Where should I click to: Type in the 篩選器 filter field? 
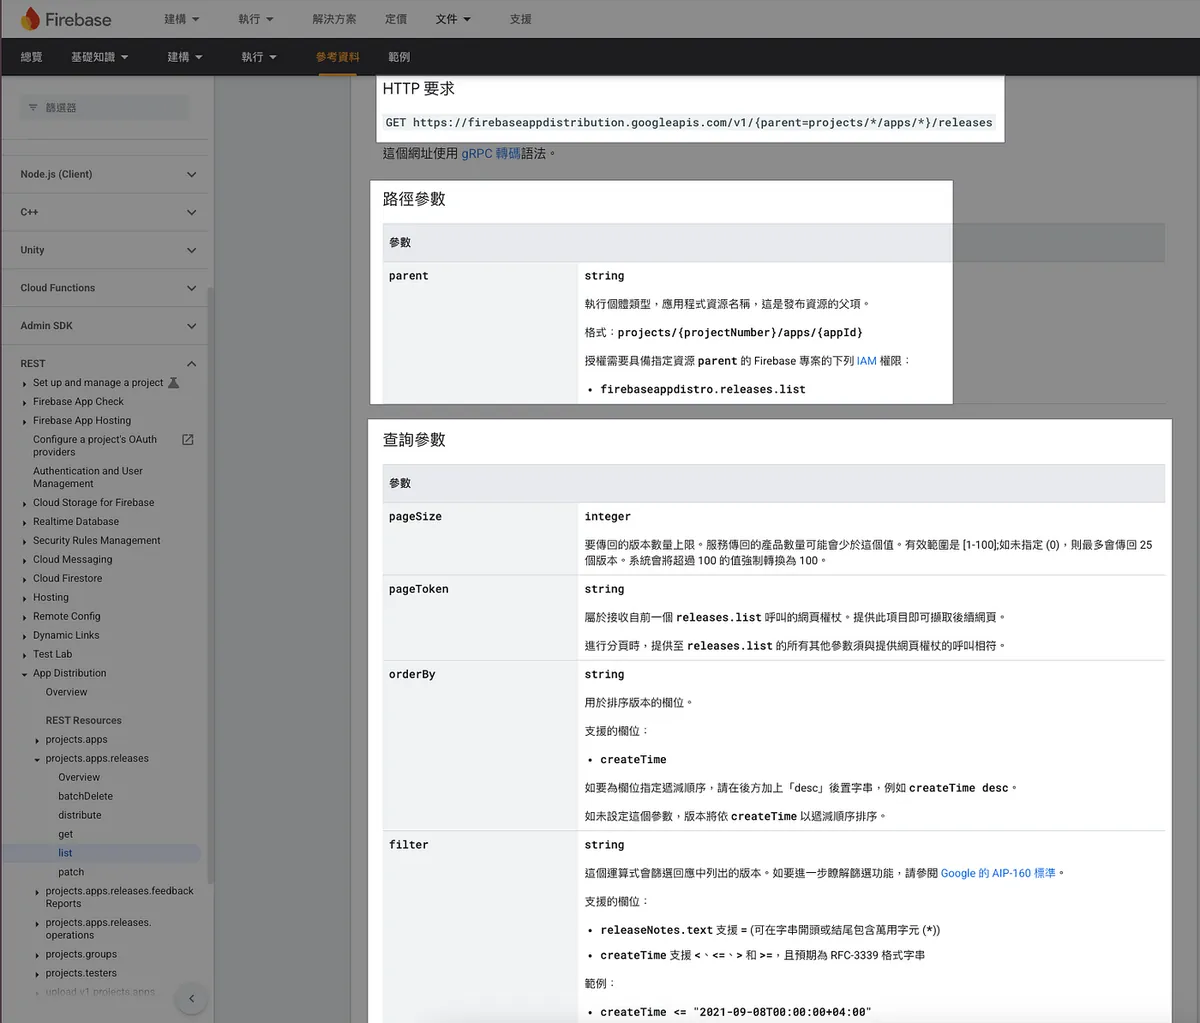point(110,108)
